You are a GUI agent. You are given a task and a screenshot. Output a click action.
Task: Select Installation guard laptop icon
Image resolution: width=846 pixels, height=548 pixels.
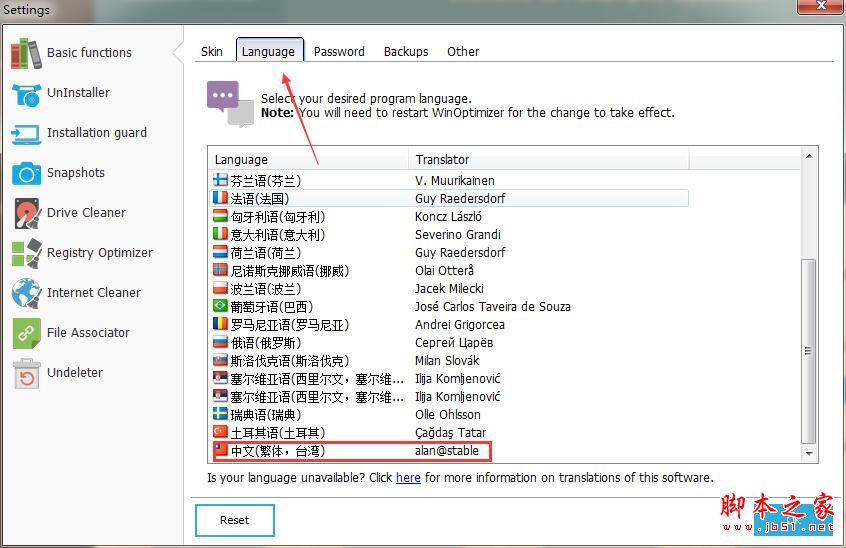point(26,134)
